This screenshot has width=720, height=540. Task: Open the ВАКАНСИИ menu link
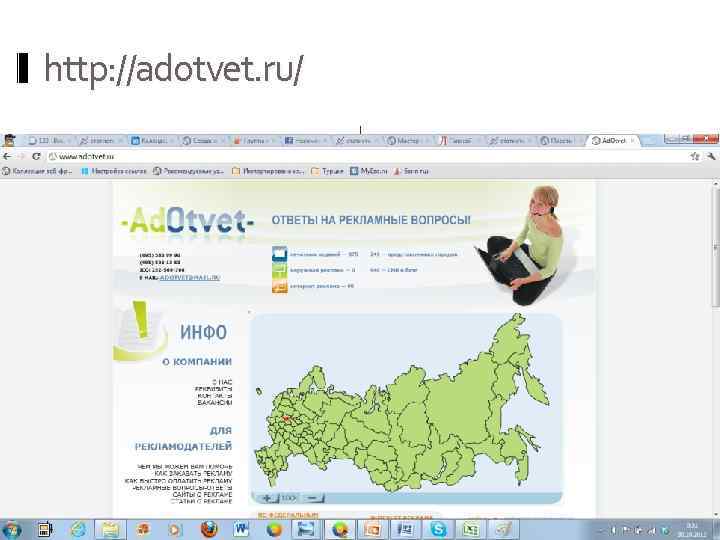point(215,402)
